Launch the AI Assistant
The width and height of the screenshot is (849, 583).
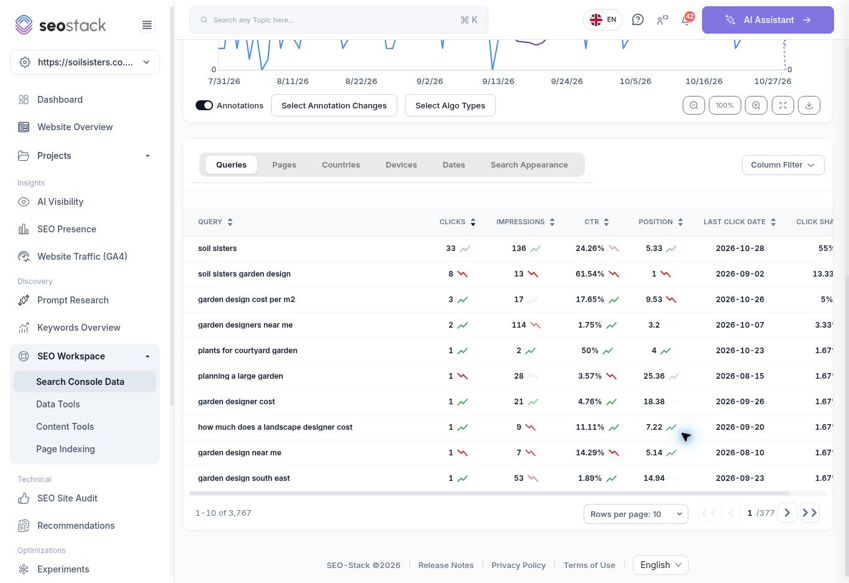pos(768,20)
